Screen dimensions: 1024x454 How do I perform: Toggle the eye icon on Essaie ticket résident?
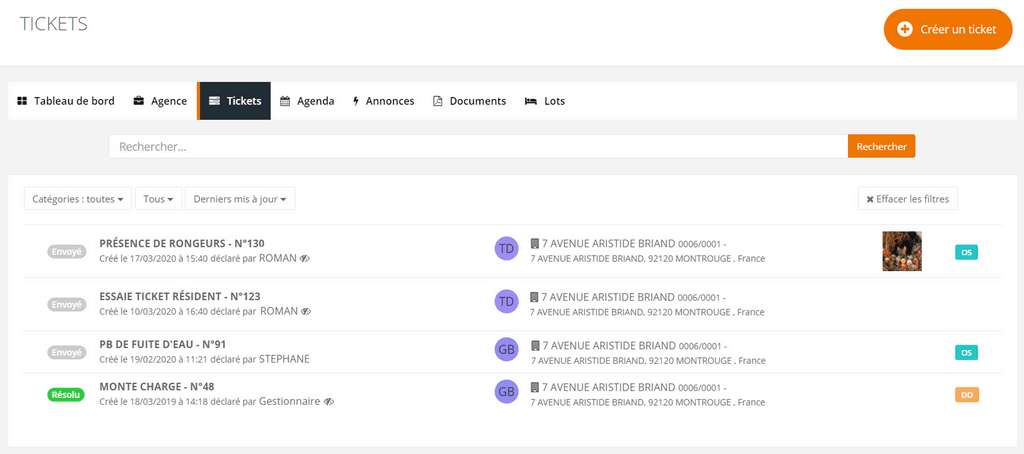pyautogui.click(x=306, y=312)
